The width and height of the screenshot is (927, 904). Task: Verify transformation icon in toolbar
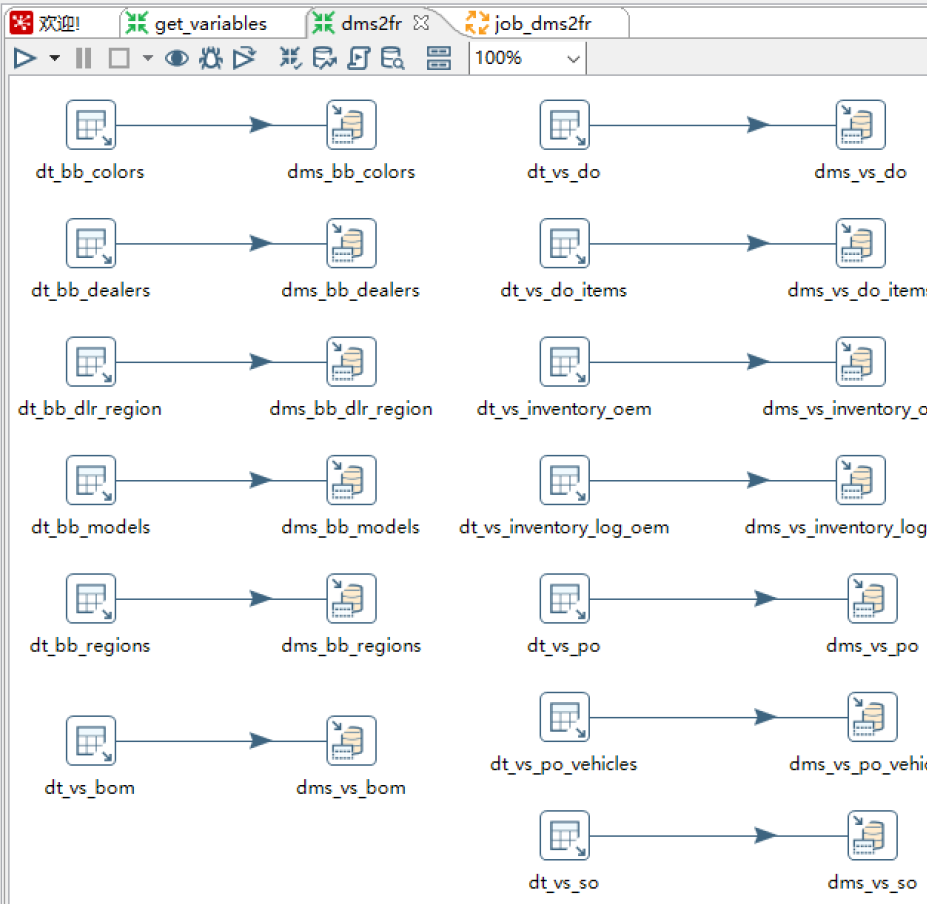point(290,58)
